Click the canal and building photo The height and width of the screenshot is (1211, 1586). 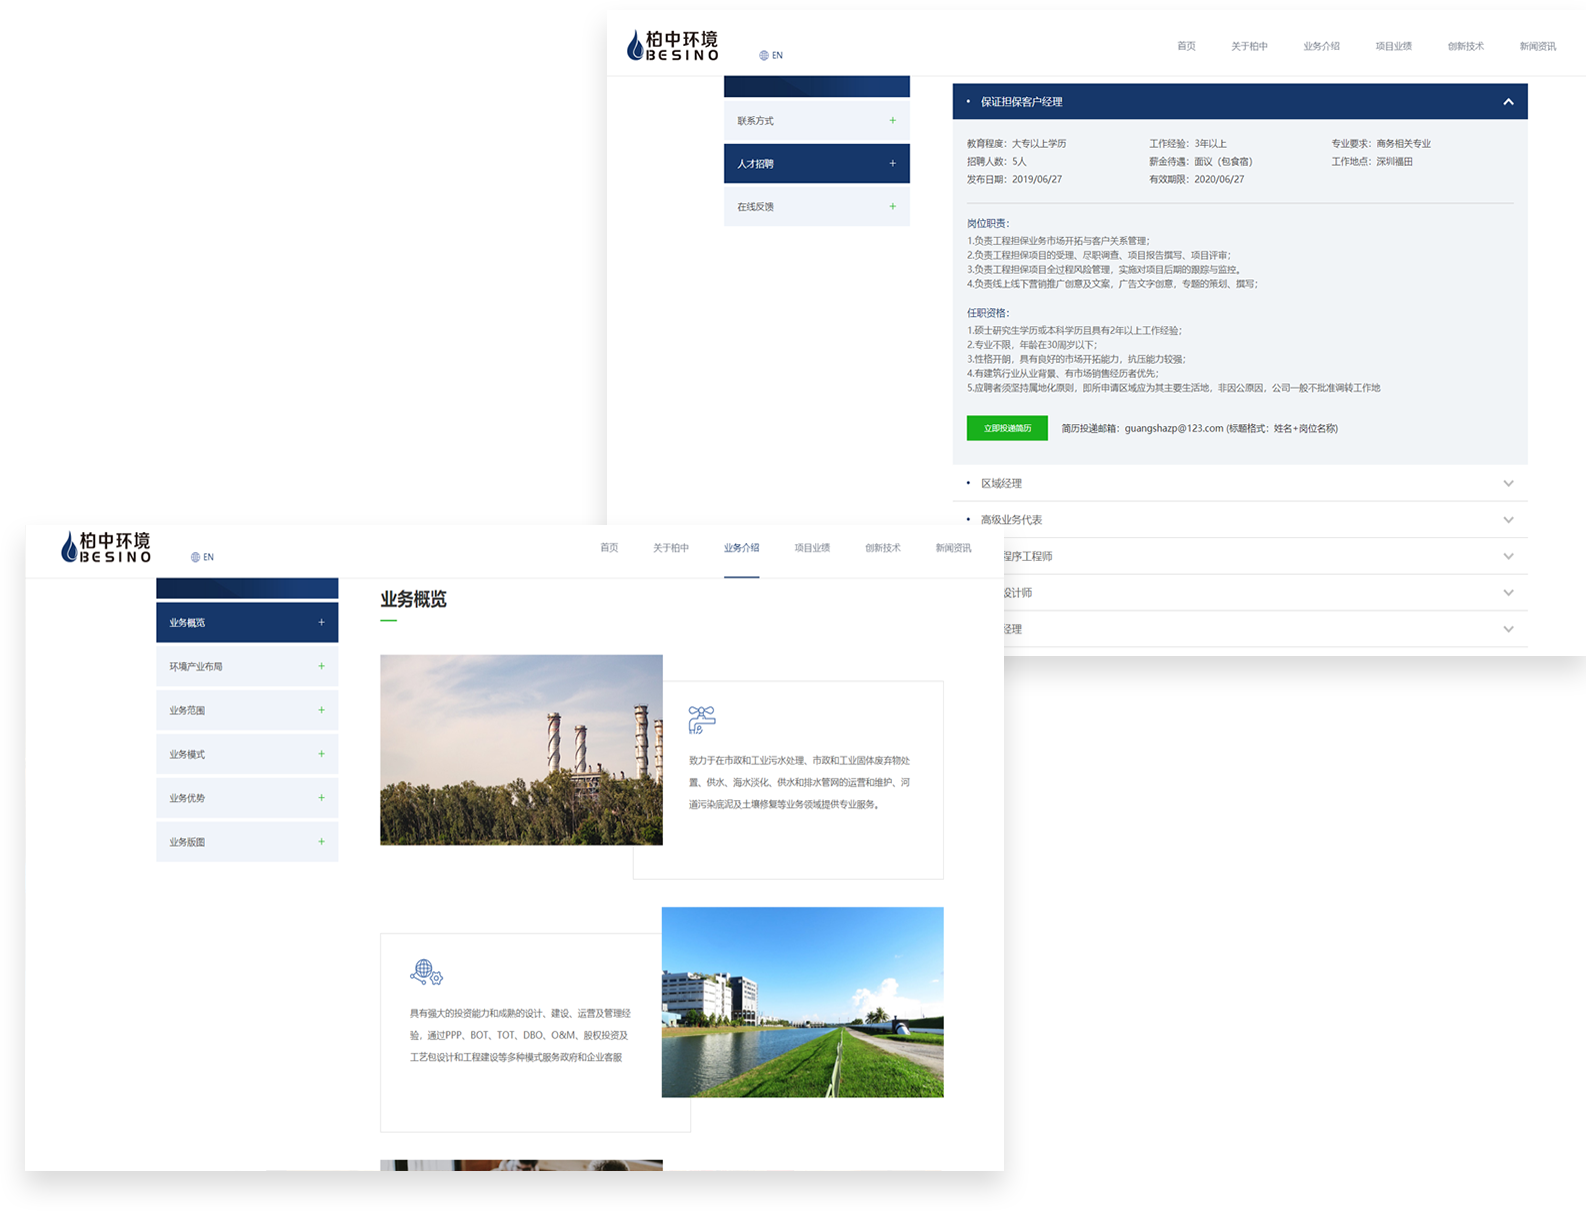click(803, 1002)
